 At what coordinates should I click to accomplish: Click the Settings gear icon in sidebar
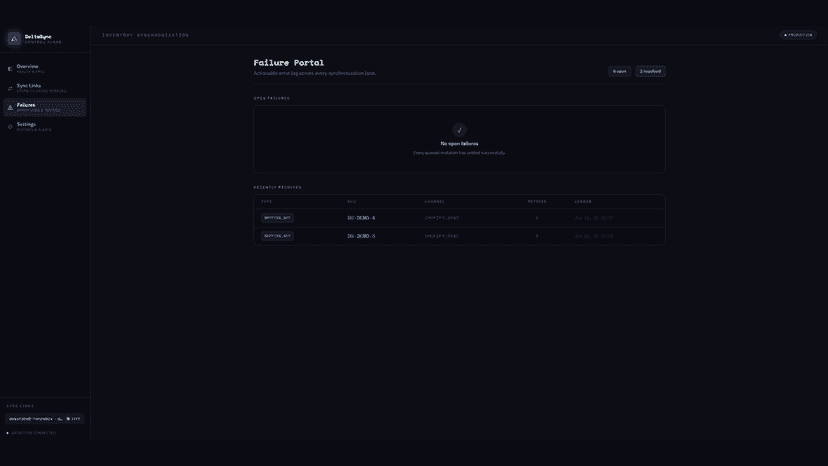coord(10,127)
